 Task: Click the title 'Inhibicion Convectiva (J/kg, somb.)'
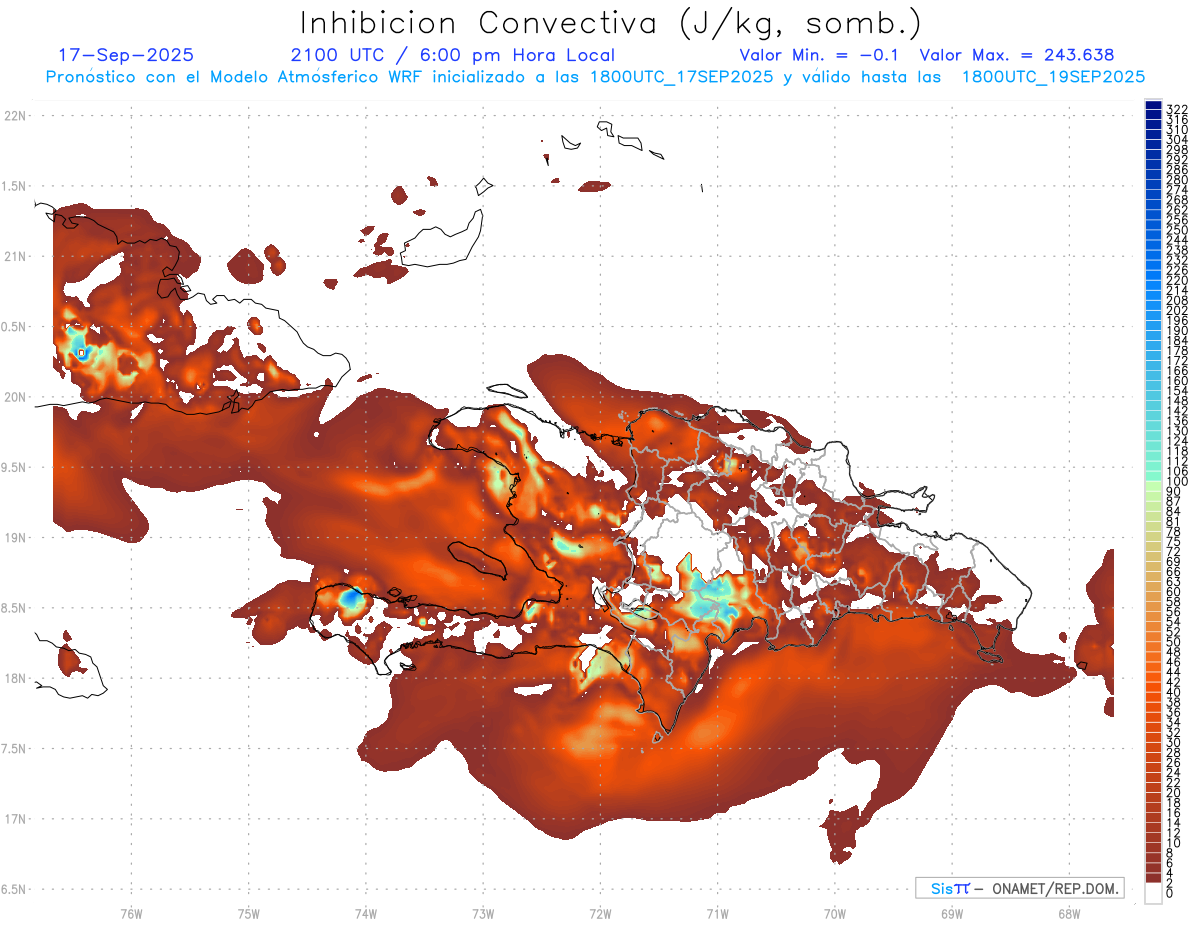(611, 22)
